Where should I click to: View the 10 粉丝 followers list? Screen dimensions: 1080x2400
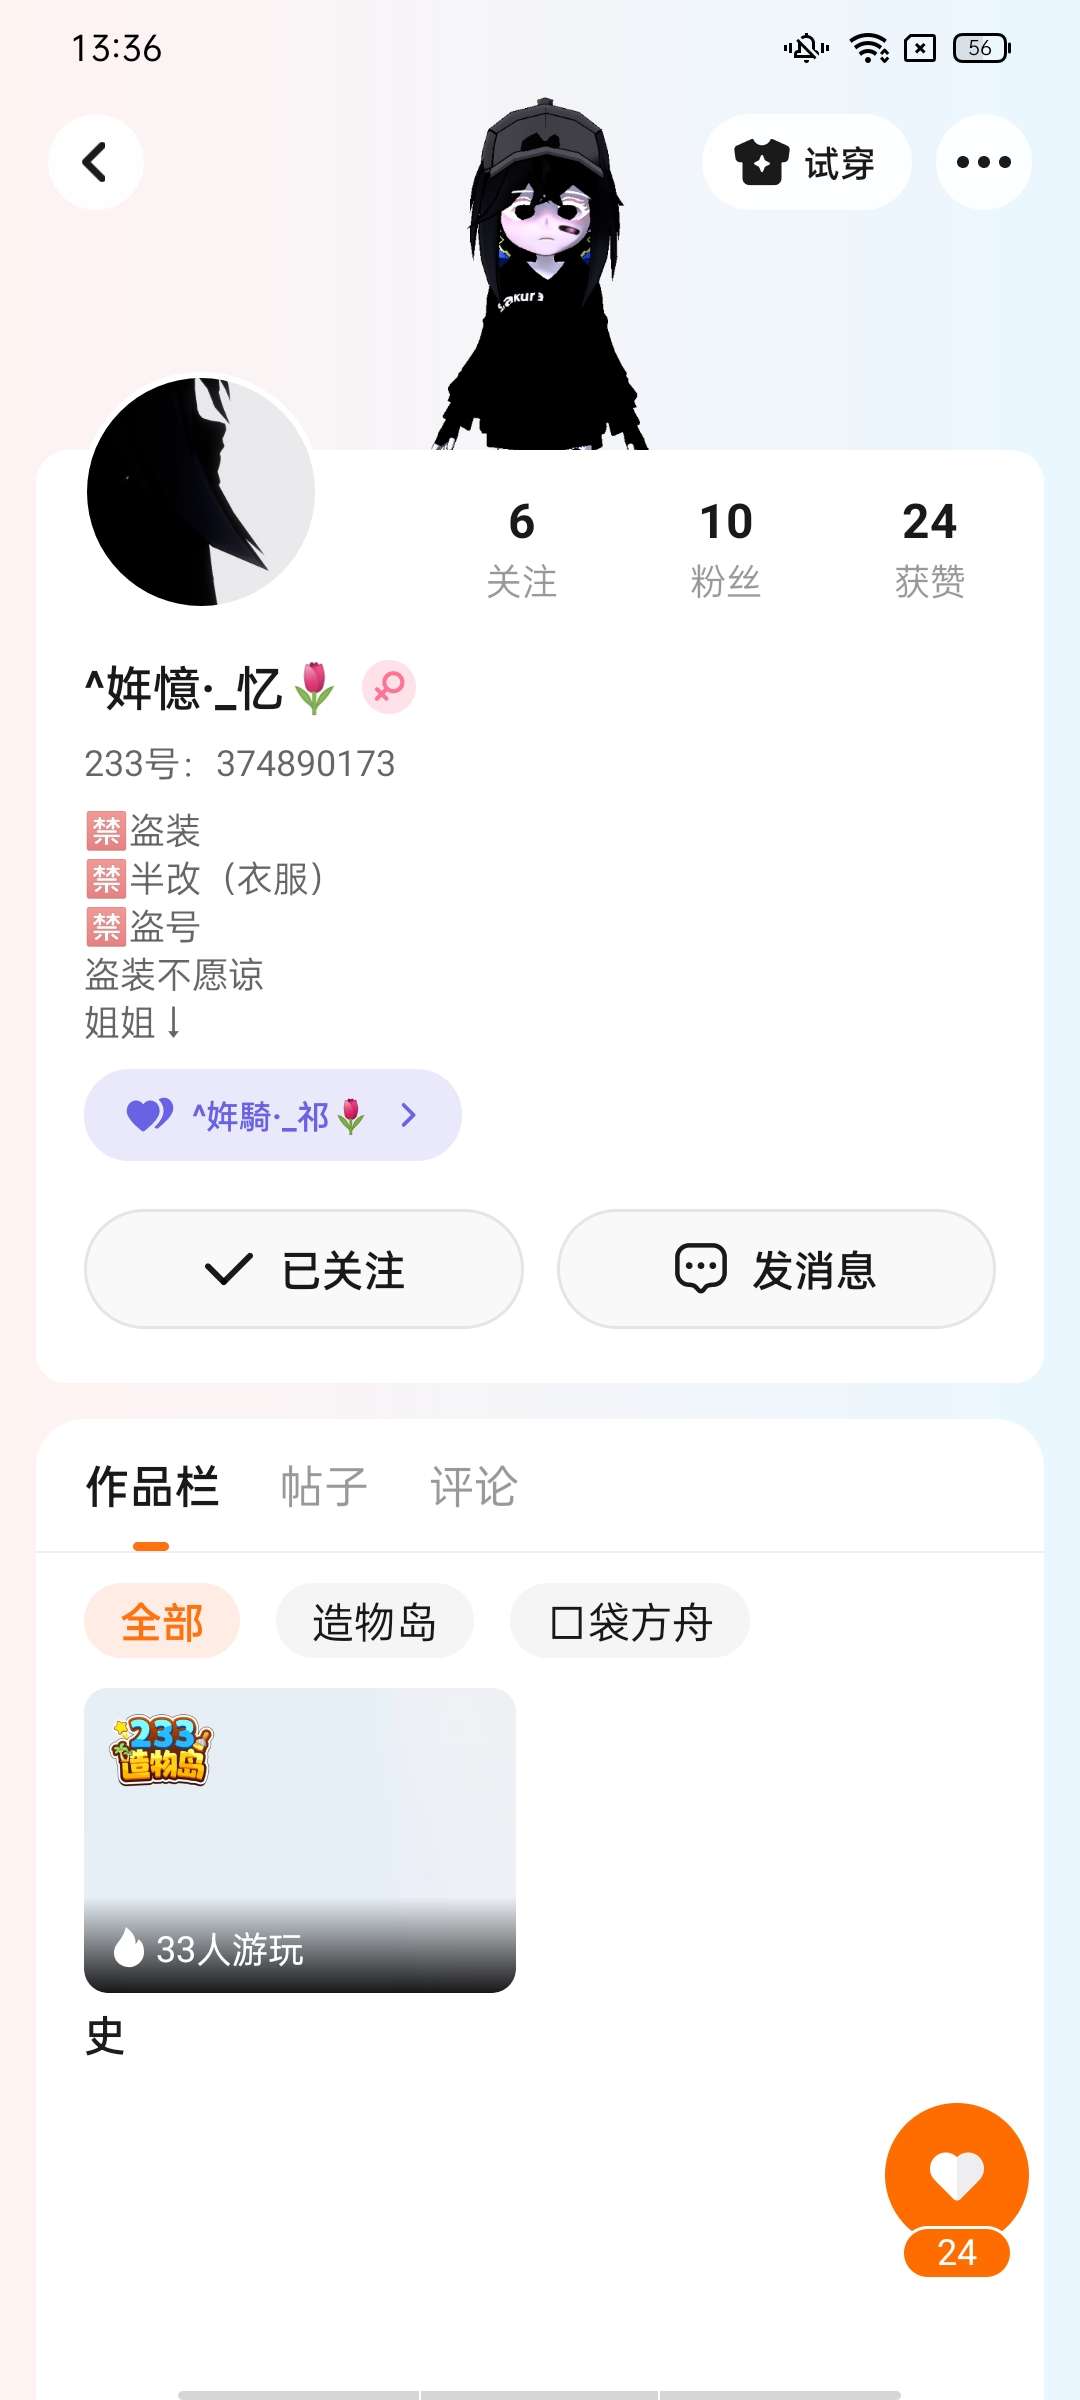(726, 548)
